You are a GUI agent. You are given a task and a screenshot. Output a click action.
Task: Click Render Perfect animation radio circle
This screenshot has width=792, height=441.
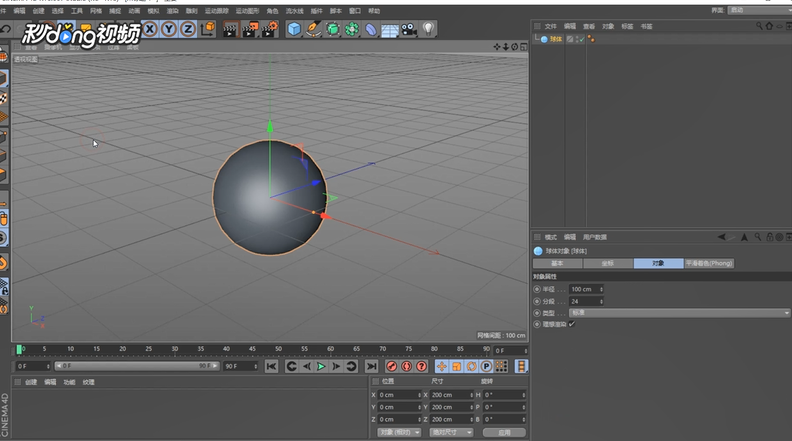[537, 324]
